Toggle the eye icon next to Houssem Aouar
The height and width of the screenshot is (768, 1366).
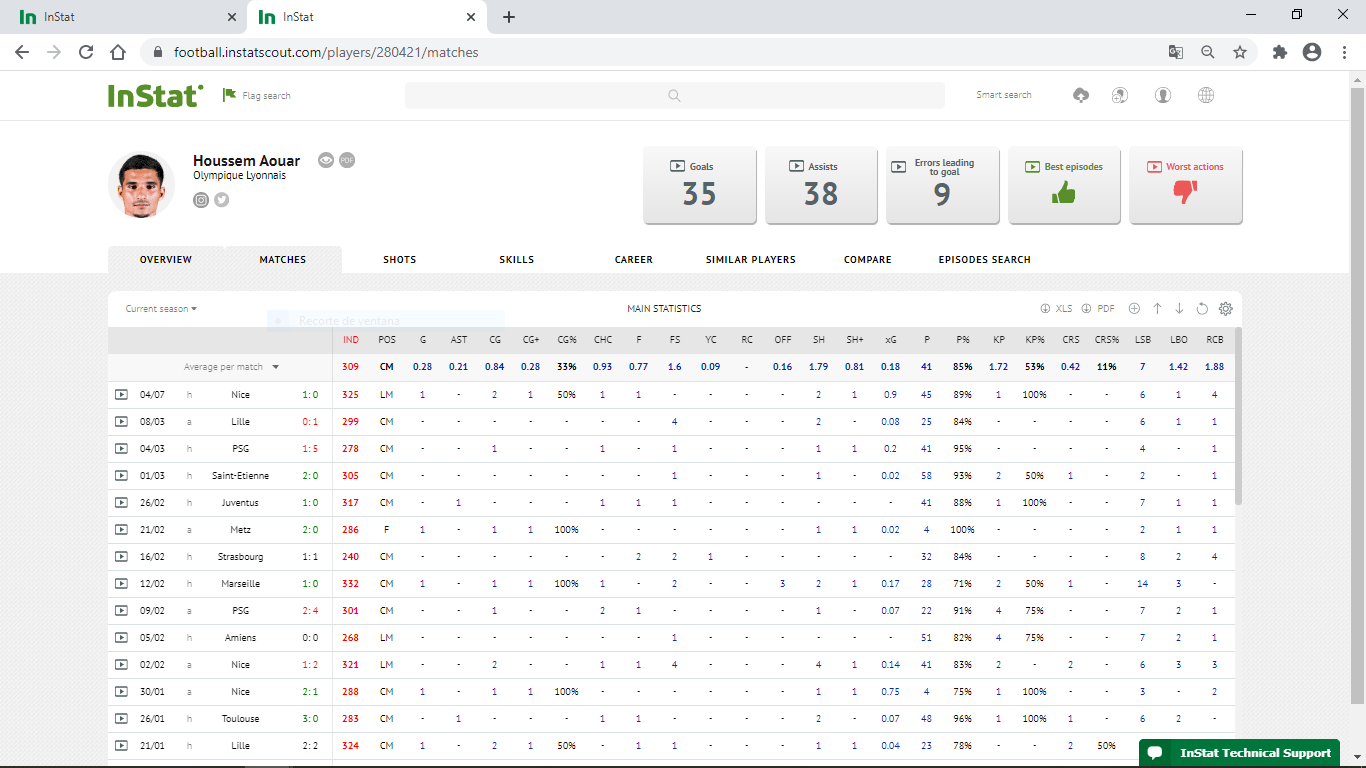[x=326, y=160]
